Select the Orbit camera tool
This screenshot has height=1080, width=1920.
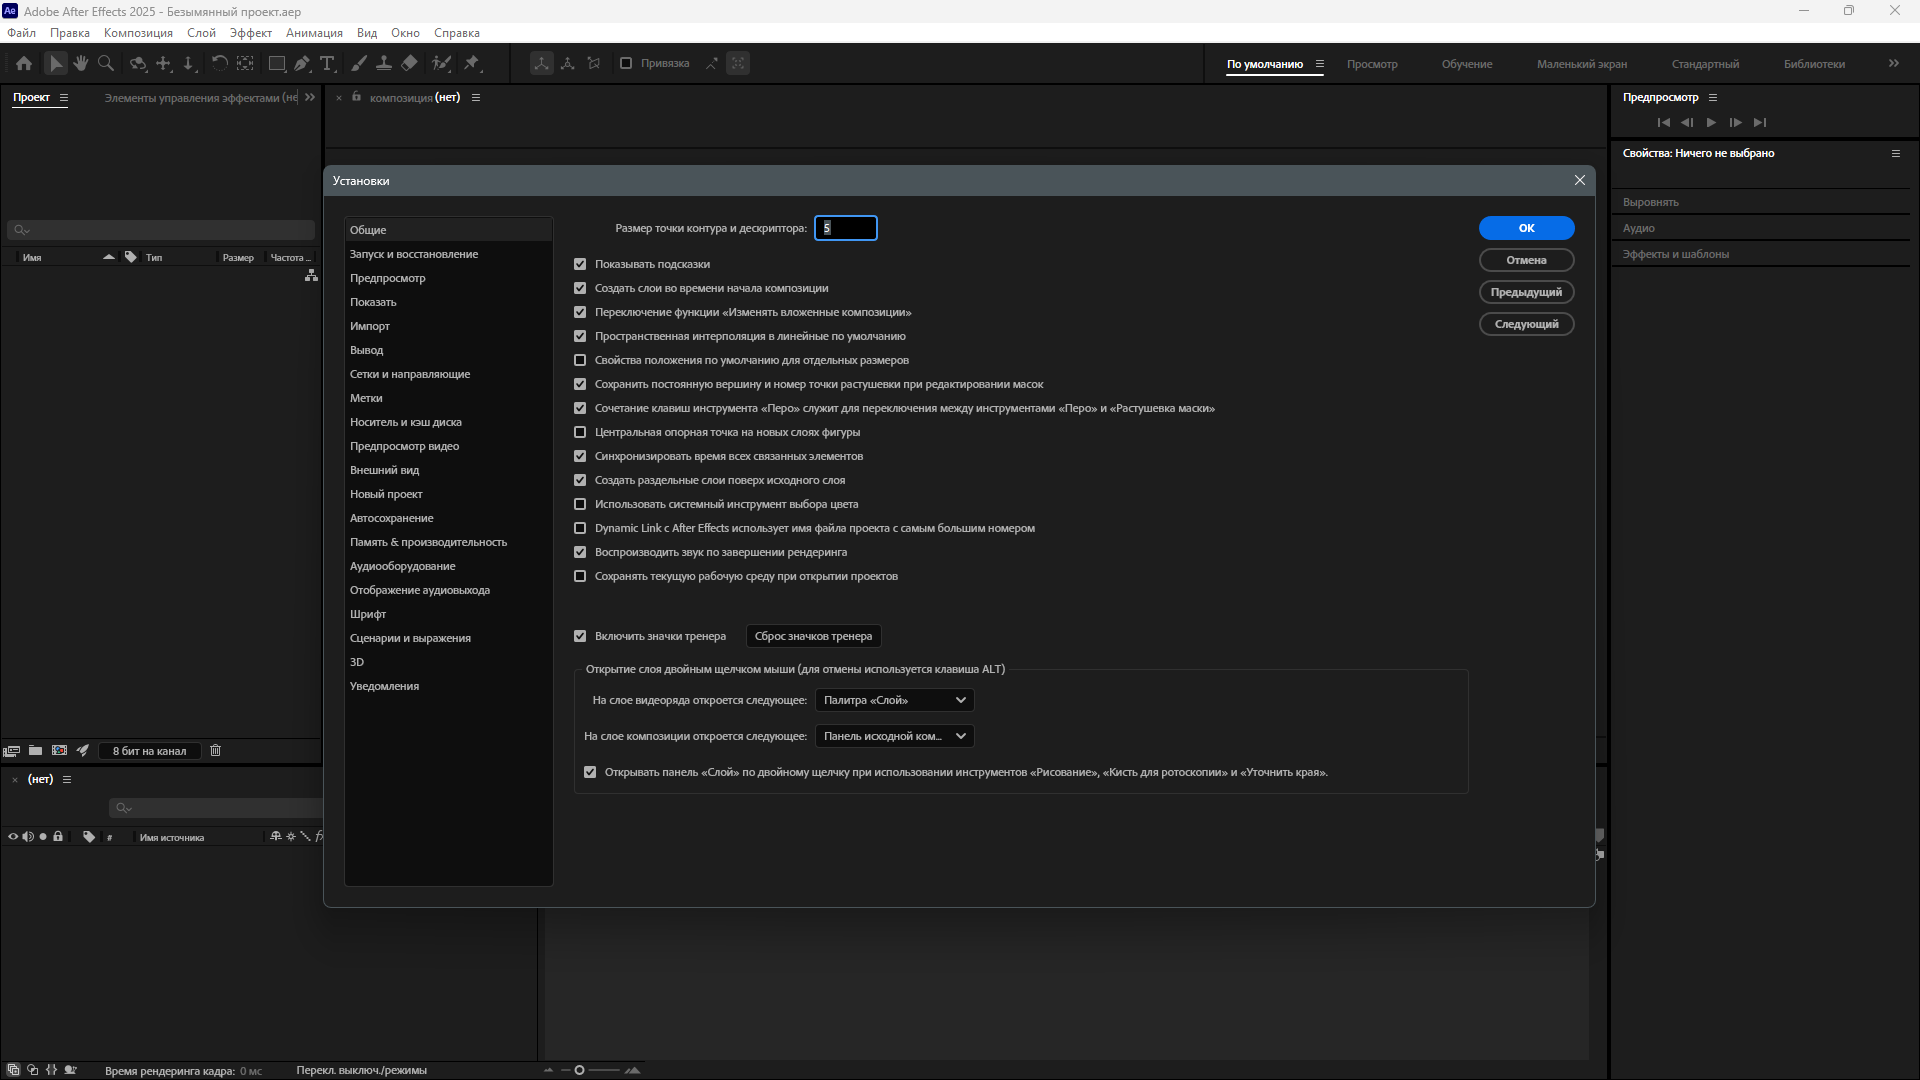[138, 63]
